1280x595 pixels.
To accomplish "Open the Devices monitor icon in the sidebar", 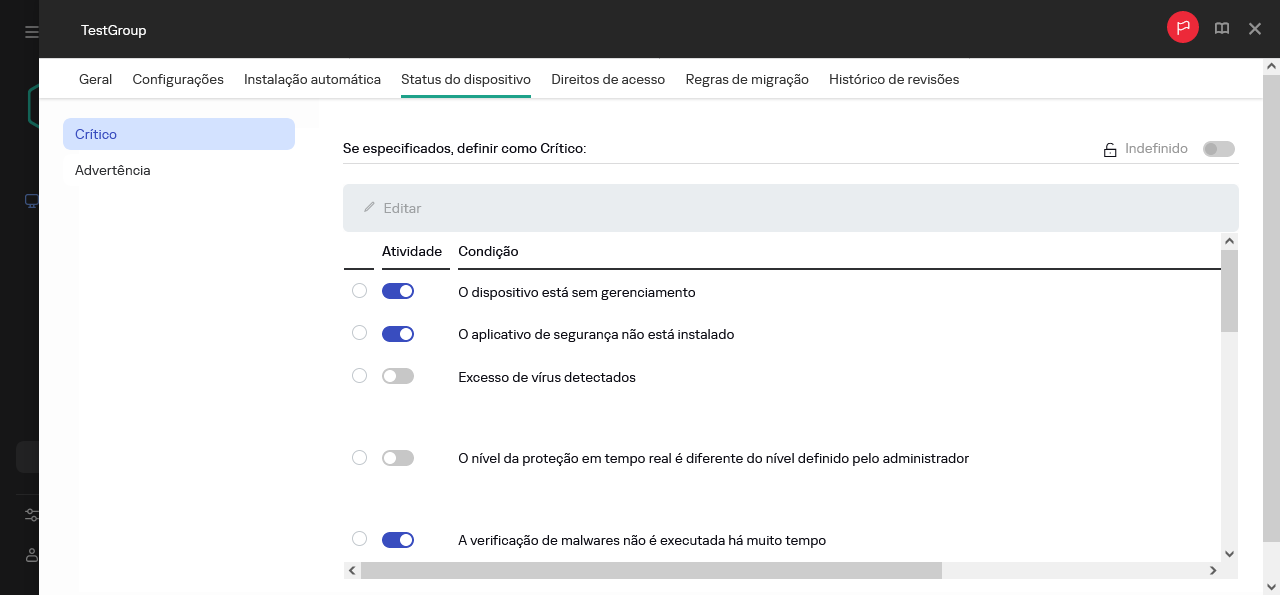I will click(x=30, y=200).
